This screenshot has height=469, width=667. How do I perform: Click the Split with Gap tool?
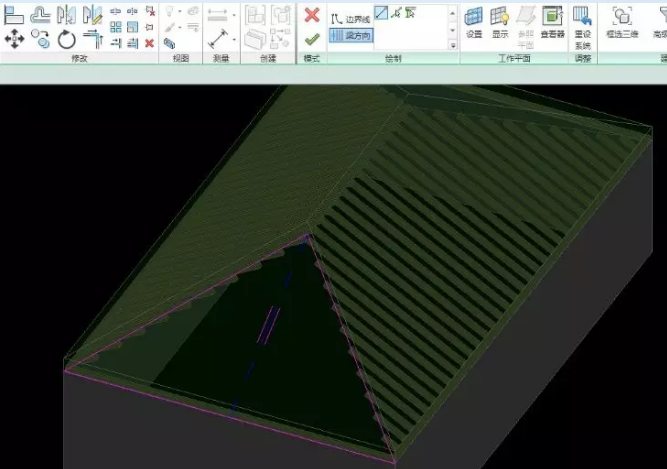tap(132, 11)
